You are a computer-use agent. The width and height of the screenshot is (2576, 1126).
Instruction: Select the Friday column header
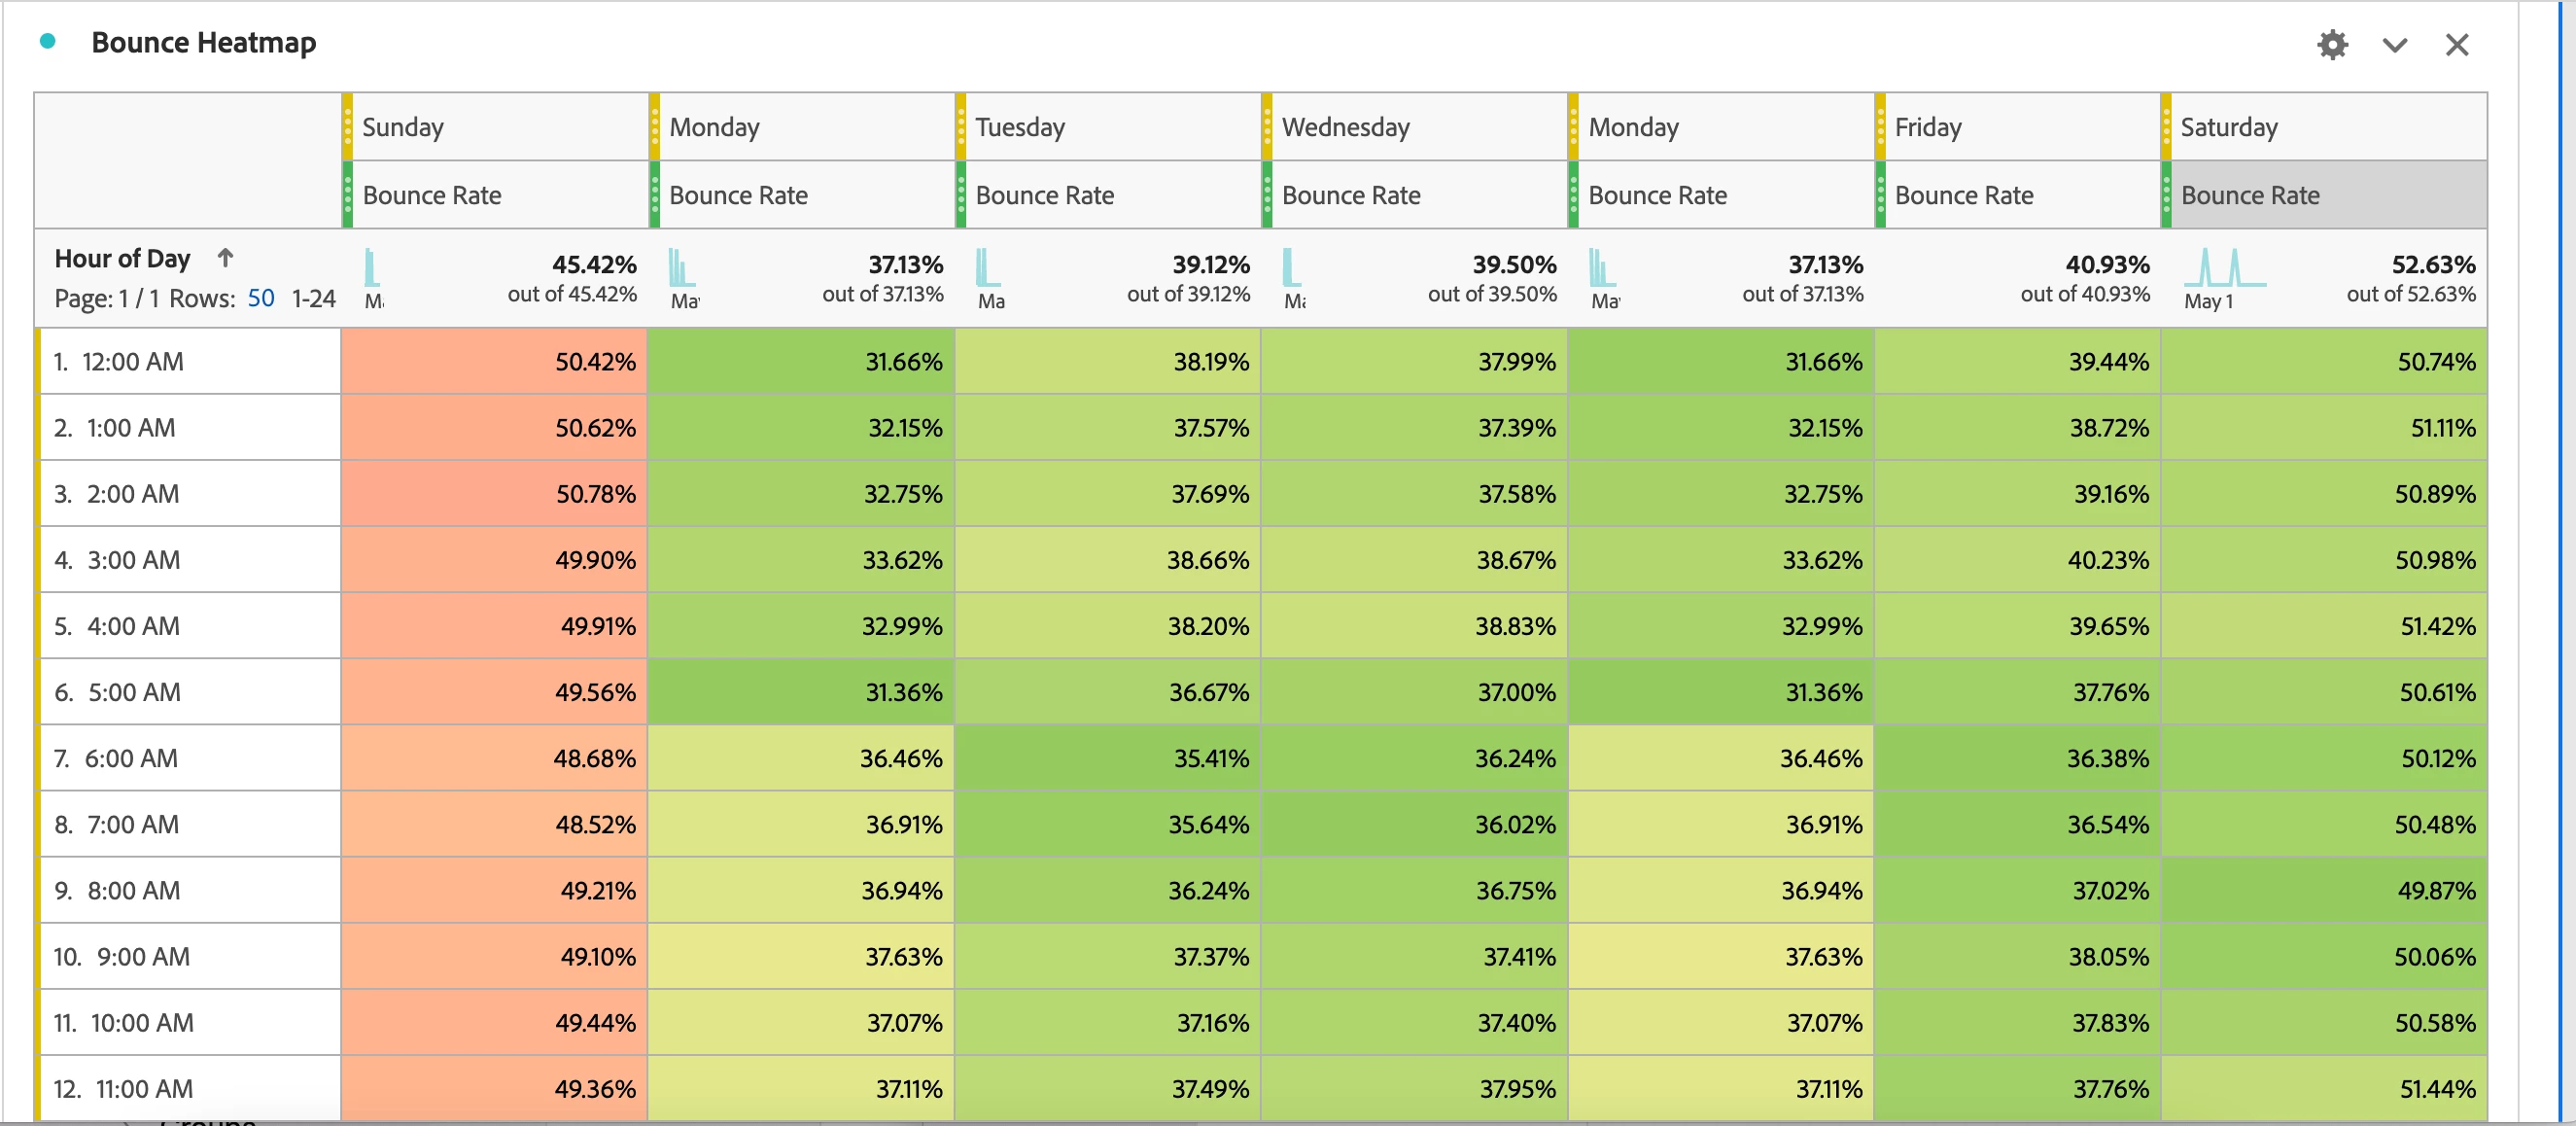pyautogui.click(x=1927, y=127)
